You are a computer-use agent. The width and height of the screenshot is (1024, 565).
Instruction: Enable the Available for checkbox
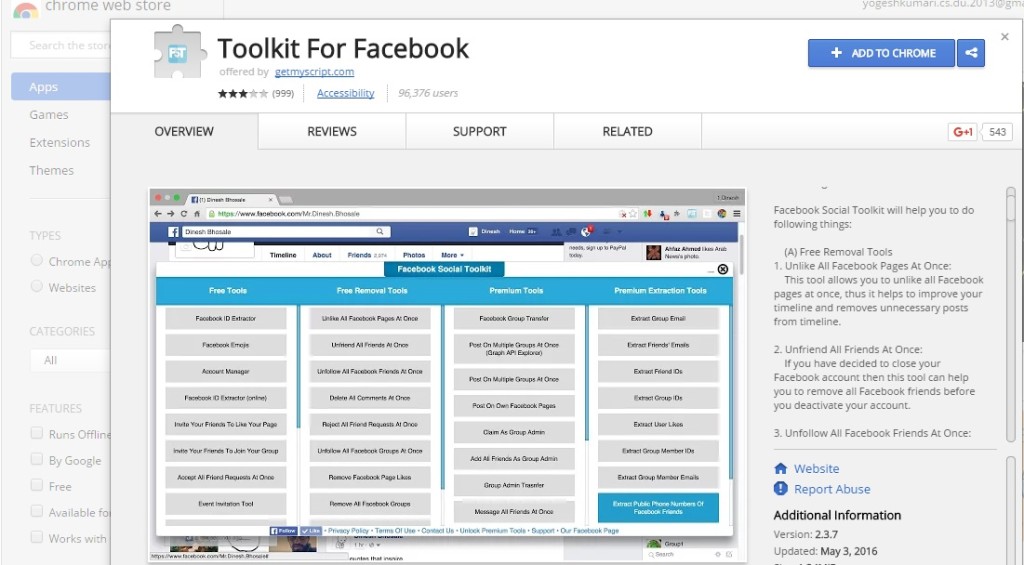pos(37,511)
